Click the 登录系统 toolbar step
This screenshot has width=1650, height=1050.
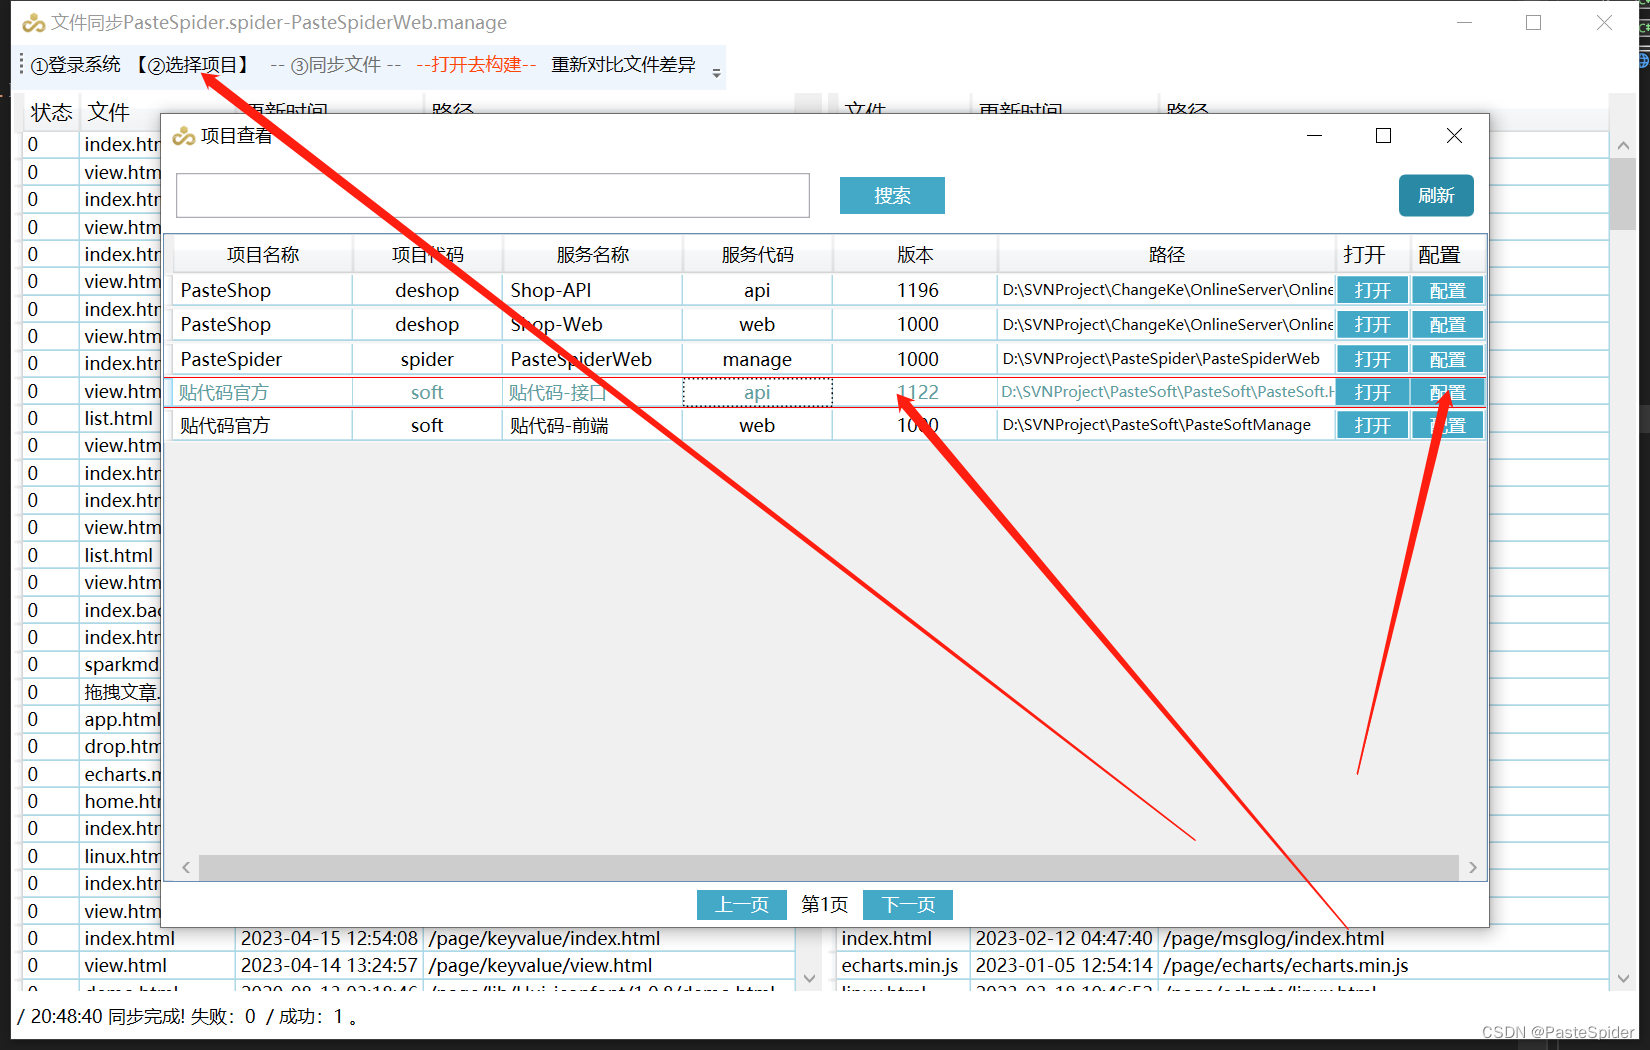(76, 65)
